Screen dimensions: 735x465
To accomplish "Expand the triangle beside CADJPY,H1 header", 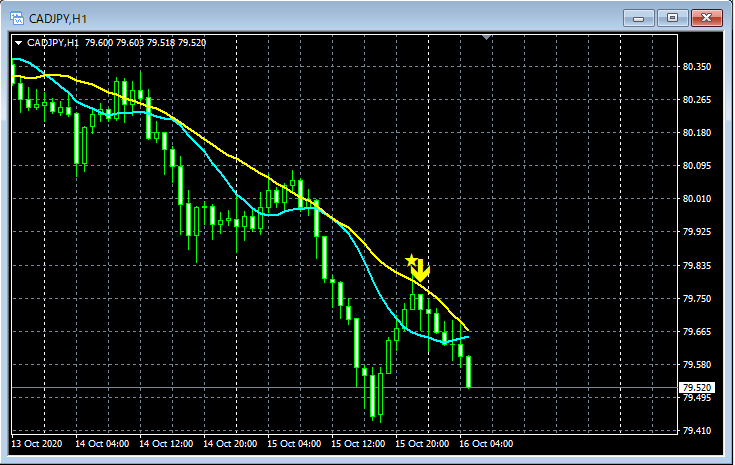I will click(18, 43).
